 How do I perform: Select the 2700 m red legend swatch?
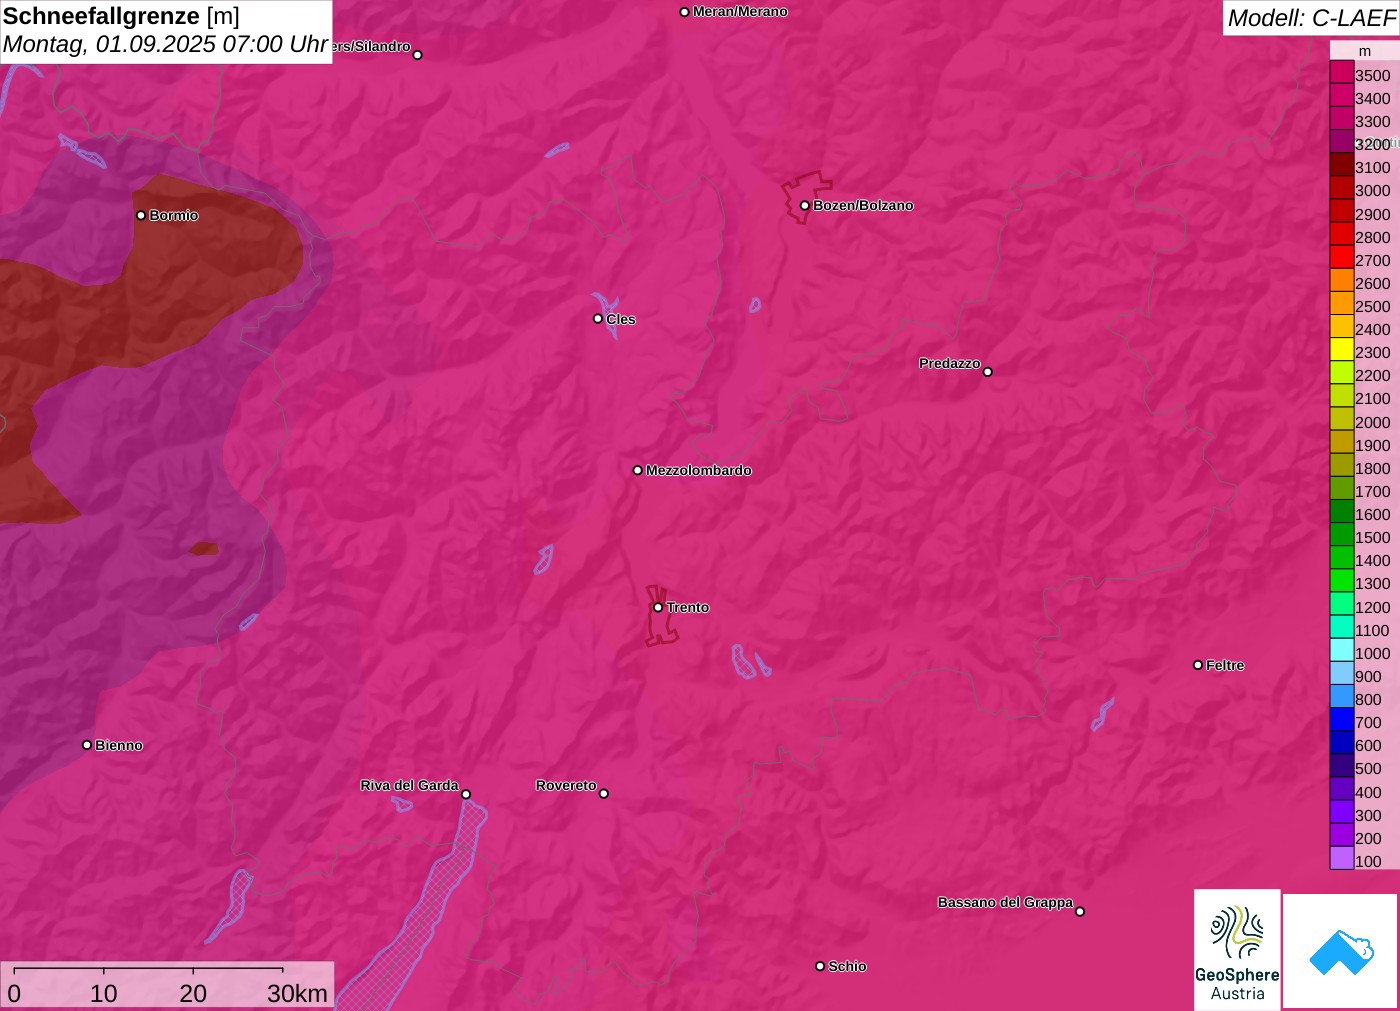coord(1342,257)
